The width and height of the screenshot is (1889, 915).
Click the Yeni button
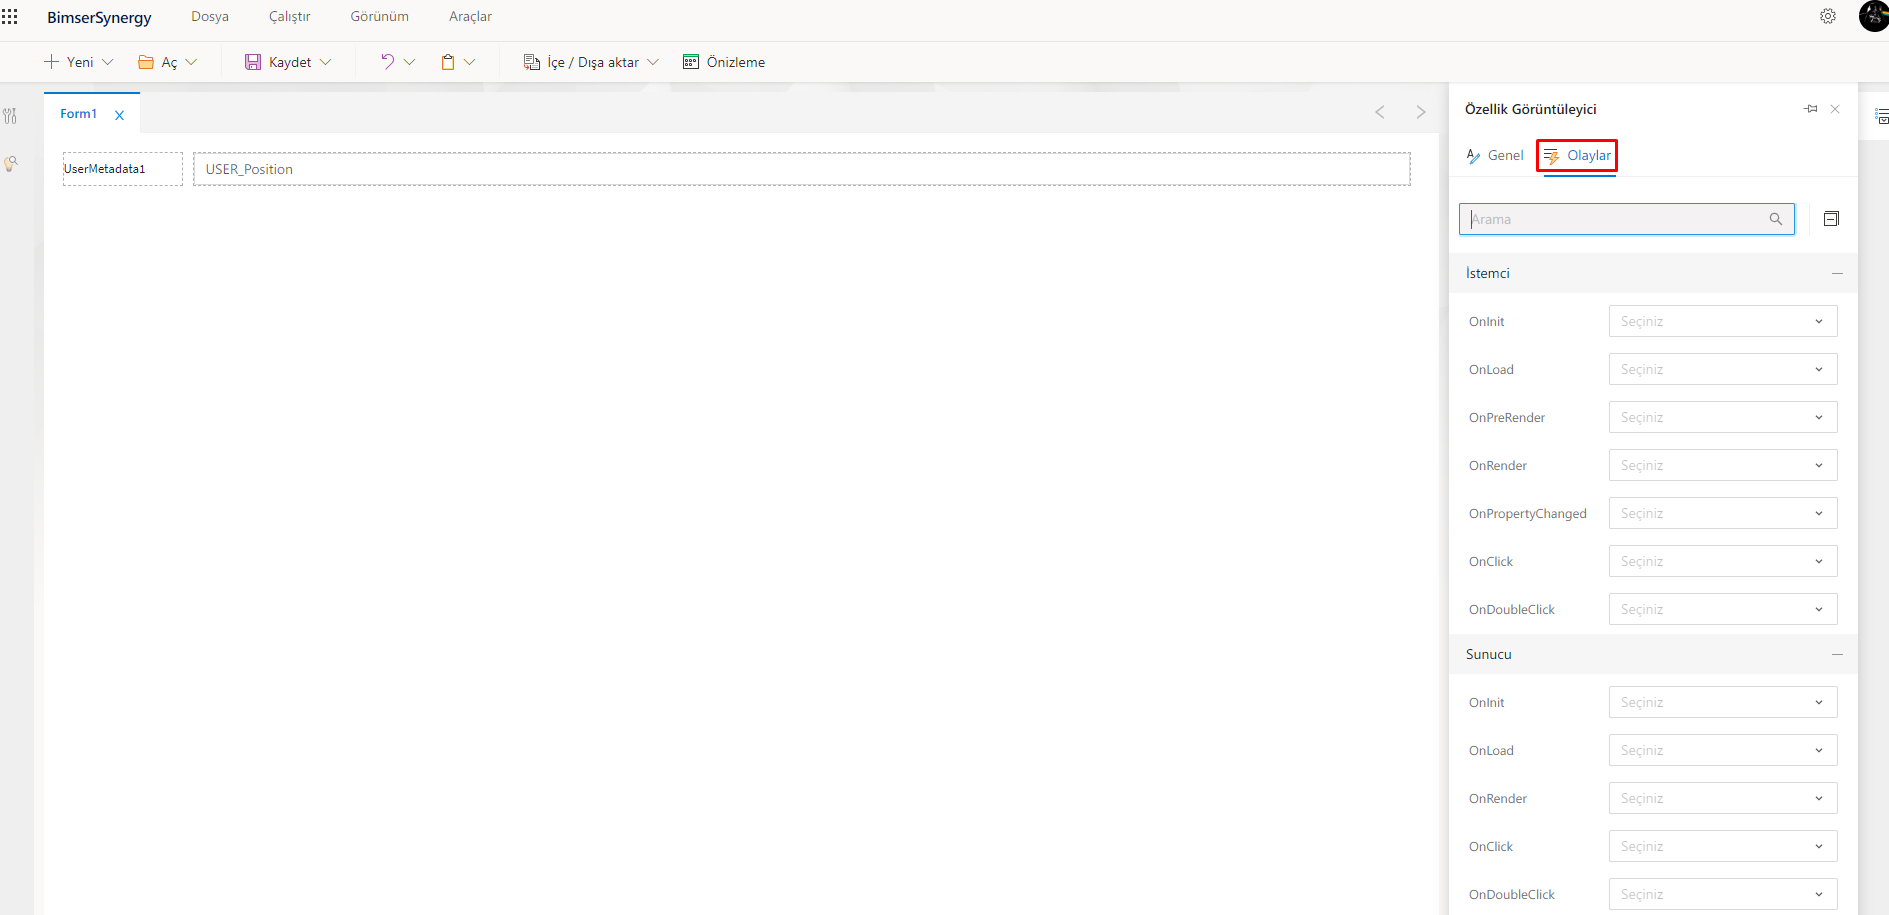click(79, 62)
